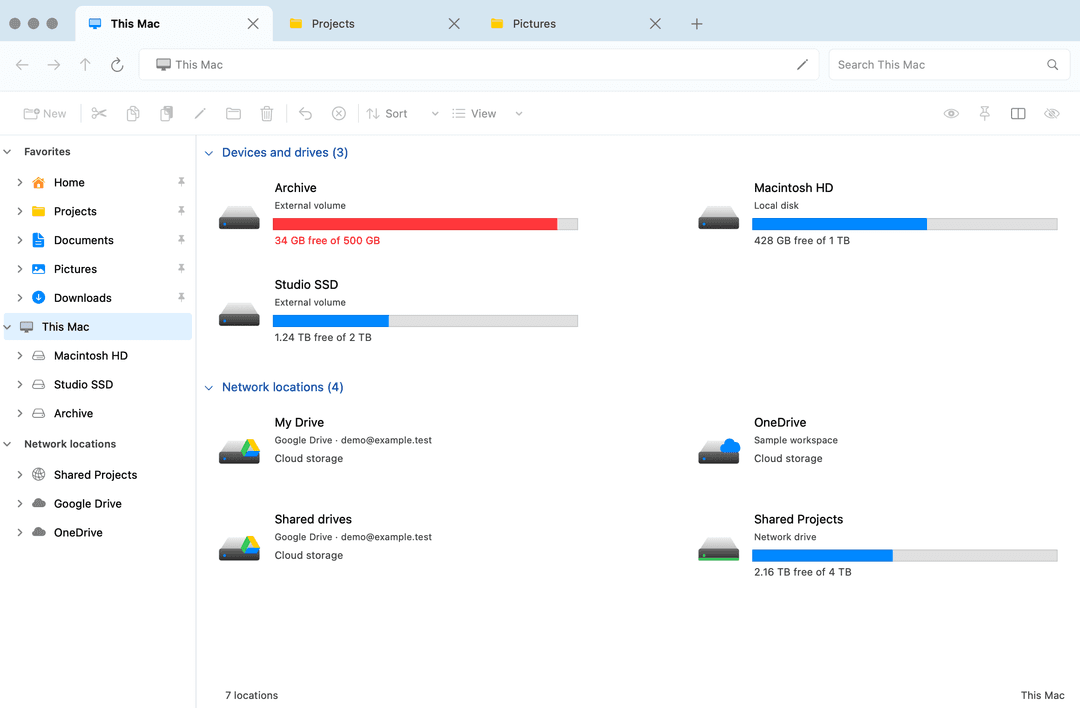This screenshot has width=1080, height=708.
Task: Click the New button in toolbar
Action: (45, 114)
